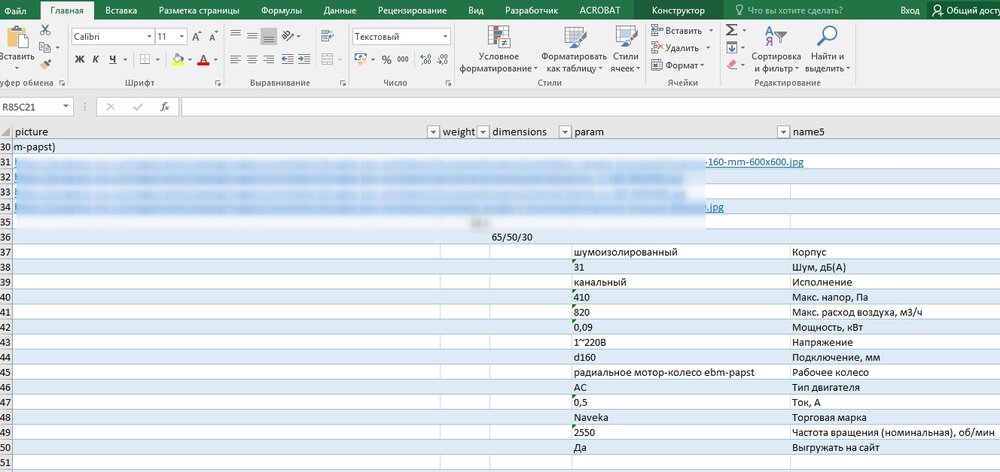This screenshot has height=472, width=1000.
Task: Align cell text left
Action: pyautogui.click(x=235, y=59)
